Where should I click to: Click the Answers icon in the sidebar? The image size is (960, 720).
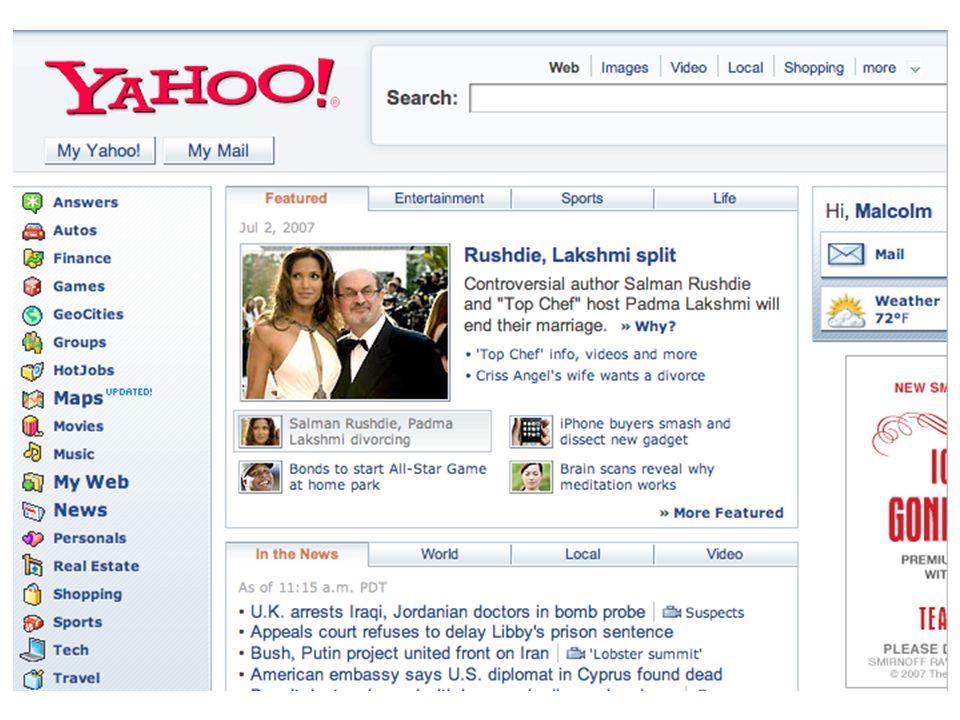[32, 202]
